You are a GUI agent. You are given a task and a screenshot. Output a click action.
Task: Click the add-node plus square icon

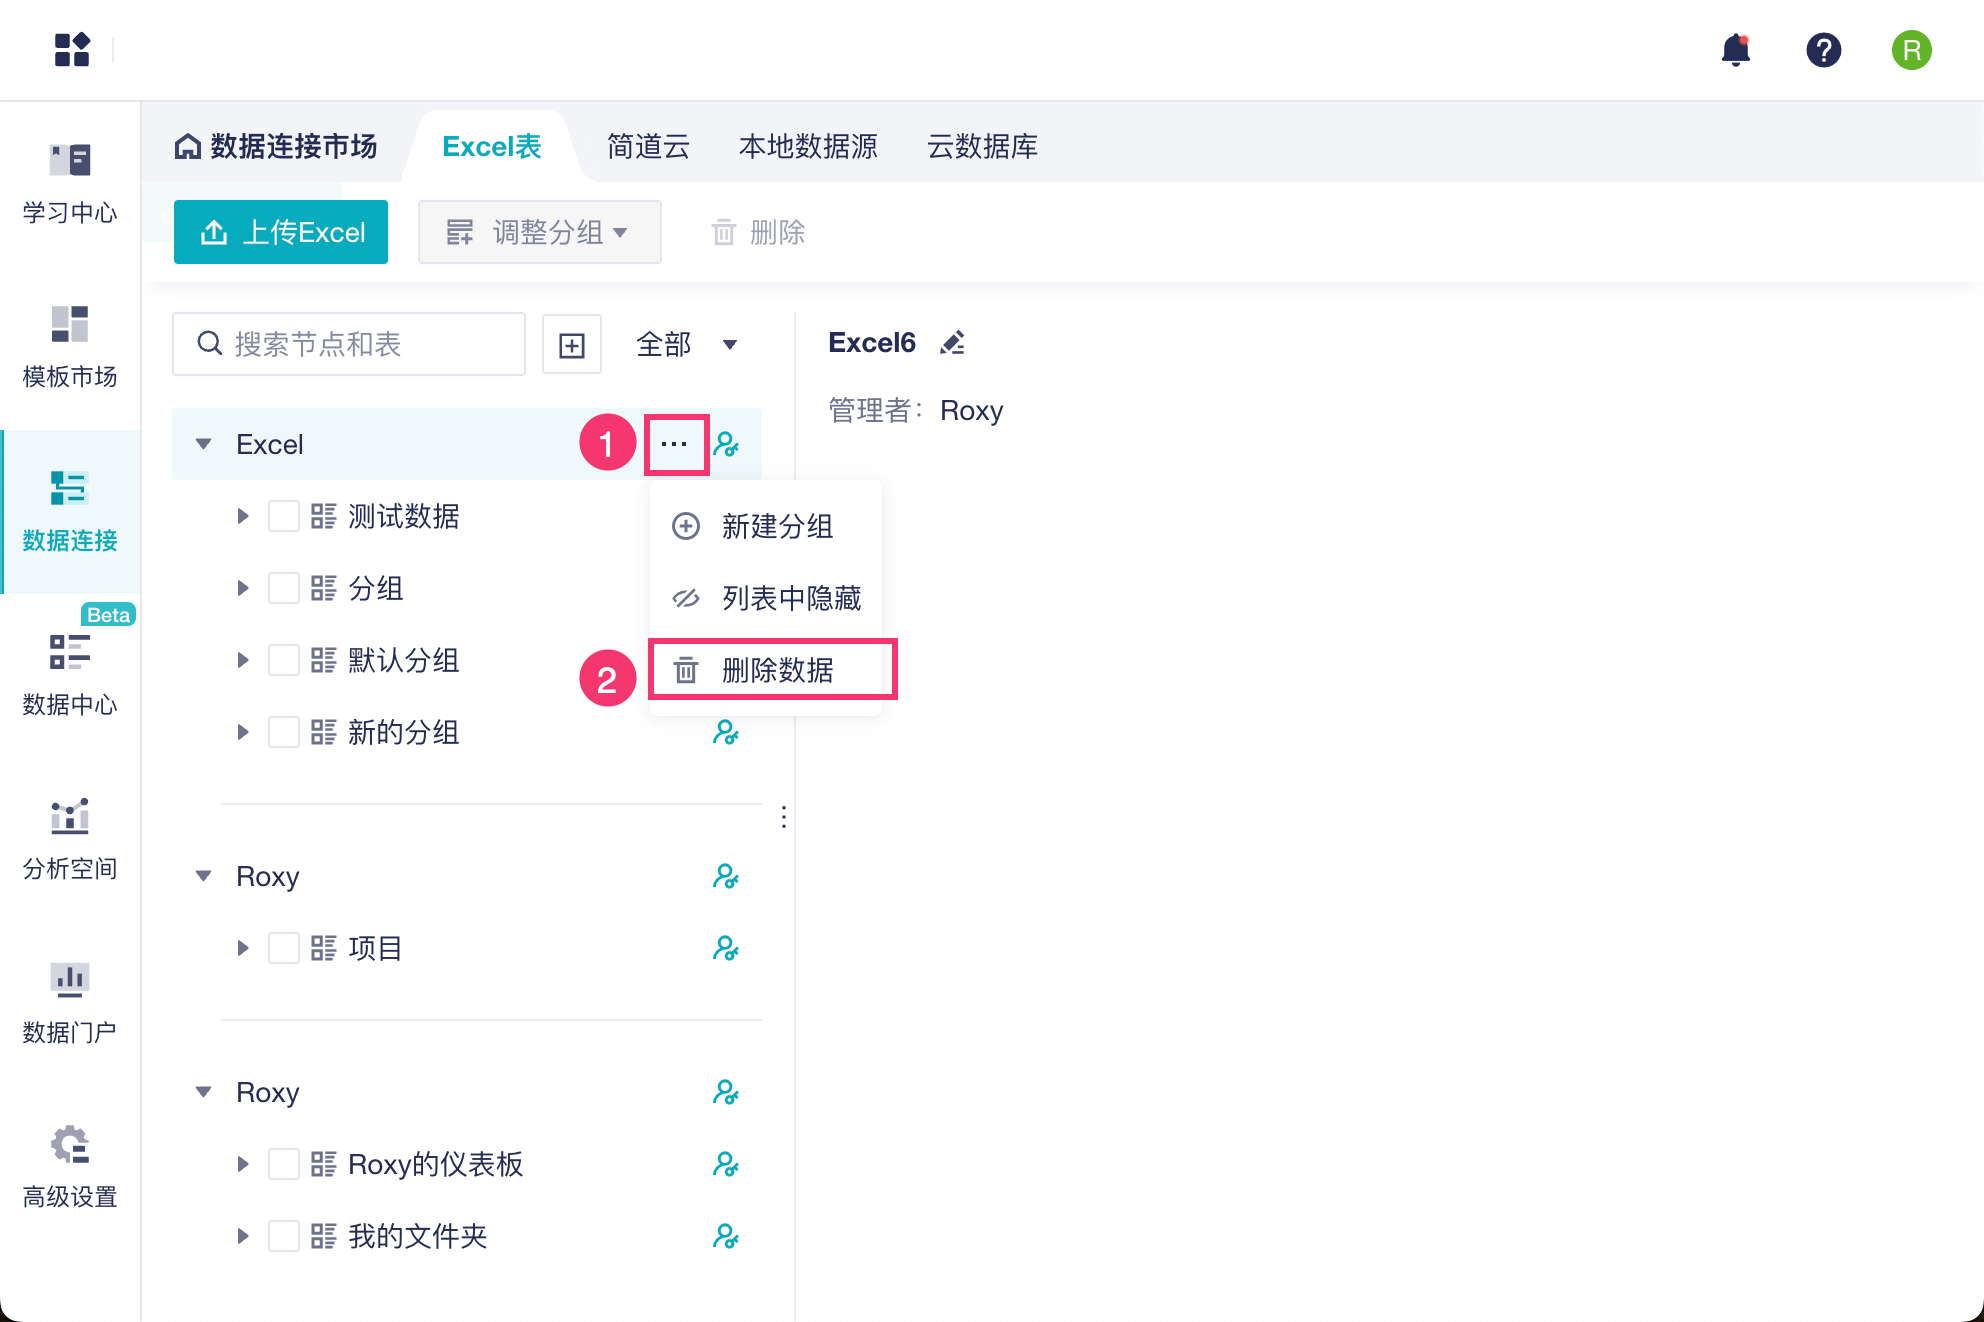coord(571,345)
